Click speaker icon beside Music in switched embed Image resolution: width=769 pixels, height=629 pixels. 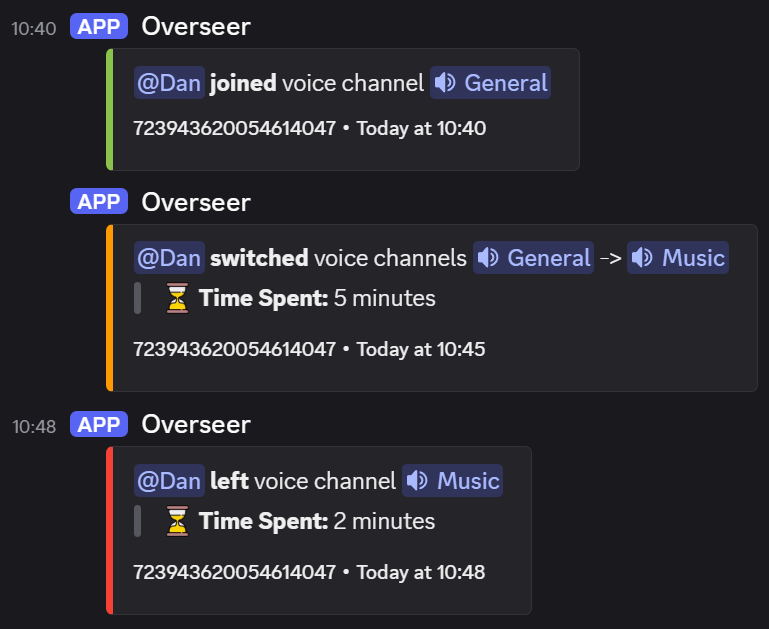point(643,258)
